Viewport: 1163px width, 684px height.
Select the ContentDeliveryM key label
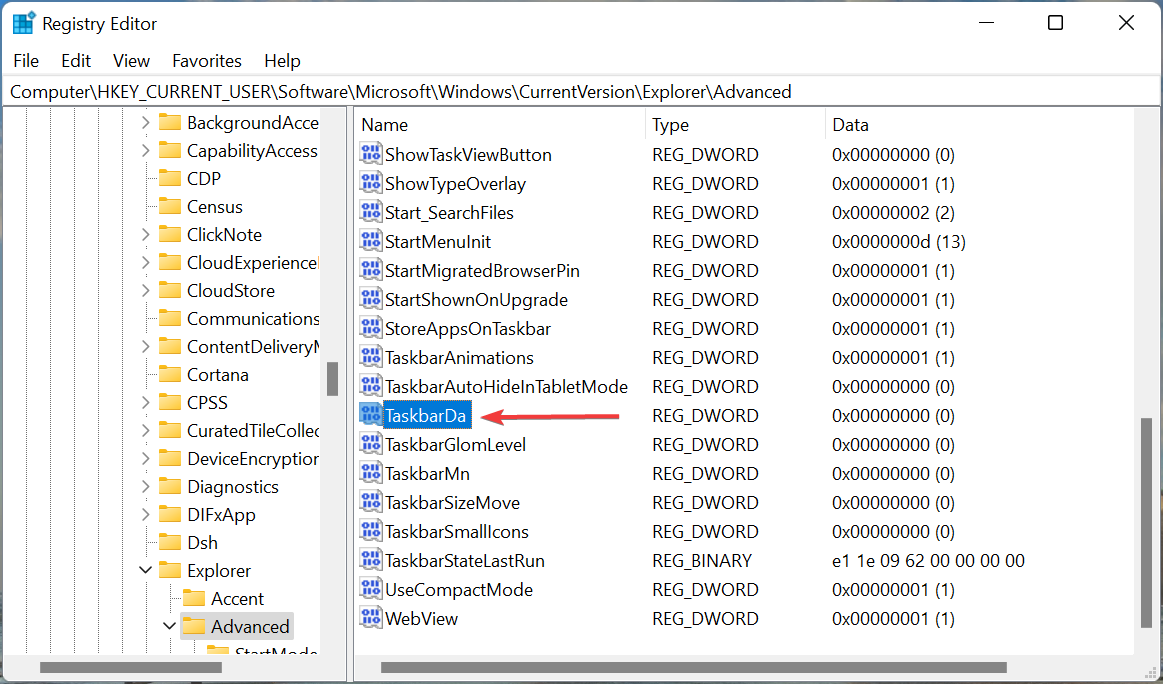[253, 346]
